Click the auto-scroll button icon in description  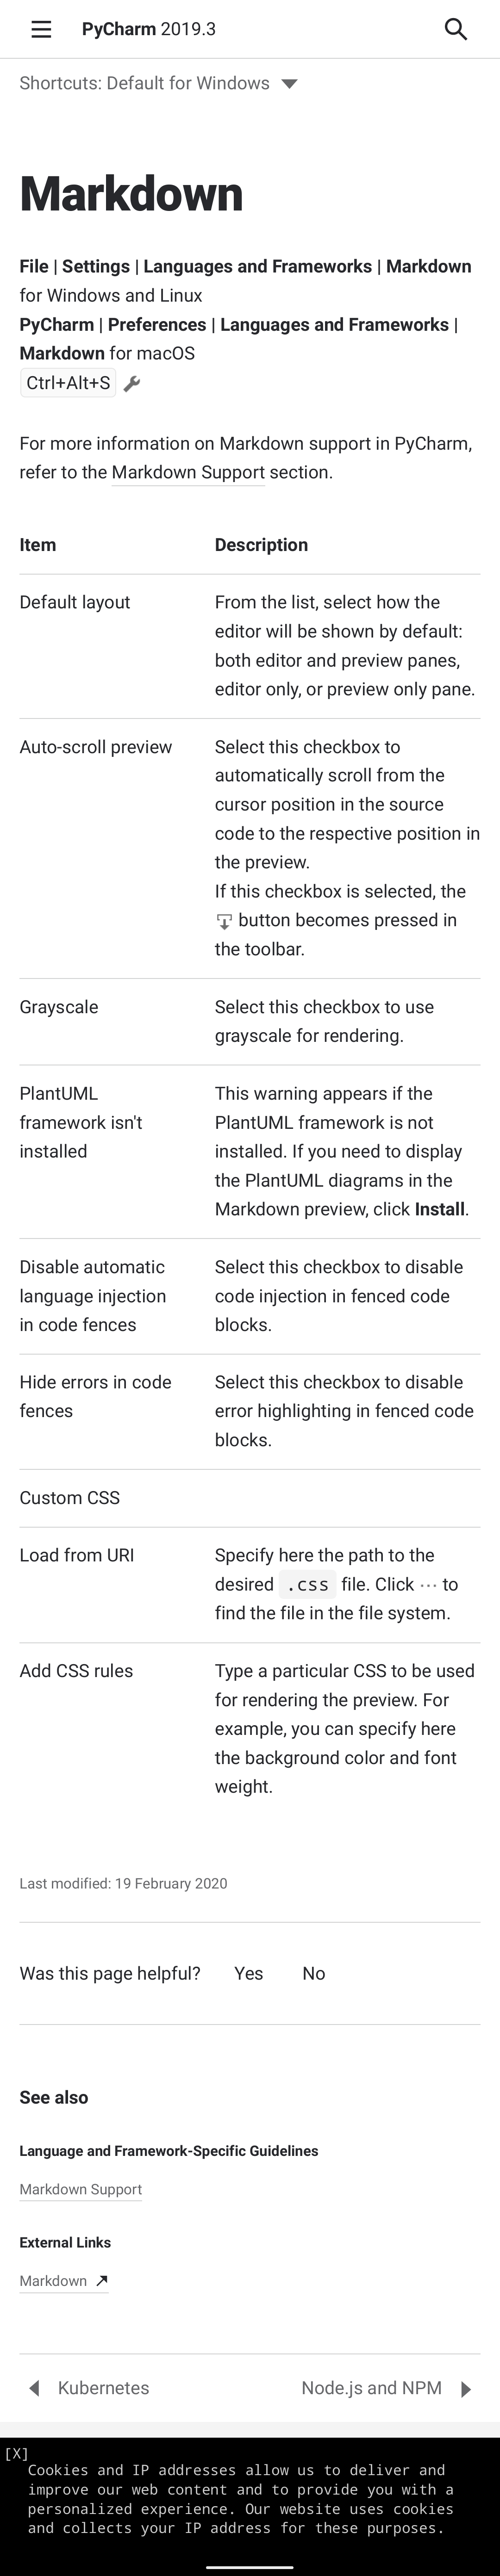(x=224, y=921)
